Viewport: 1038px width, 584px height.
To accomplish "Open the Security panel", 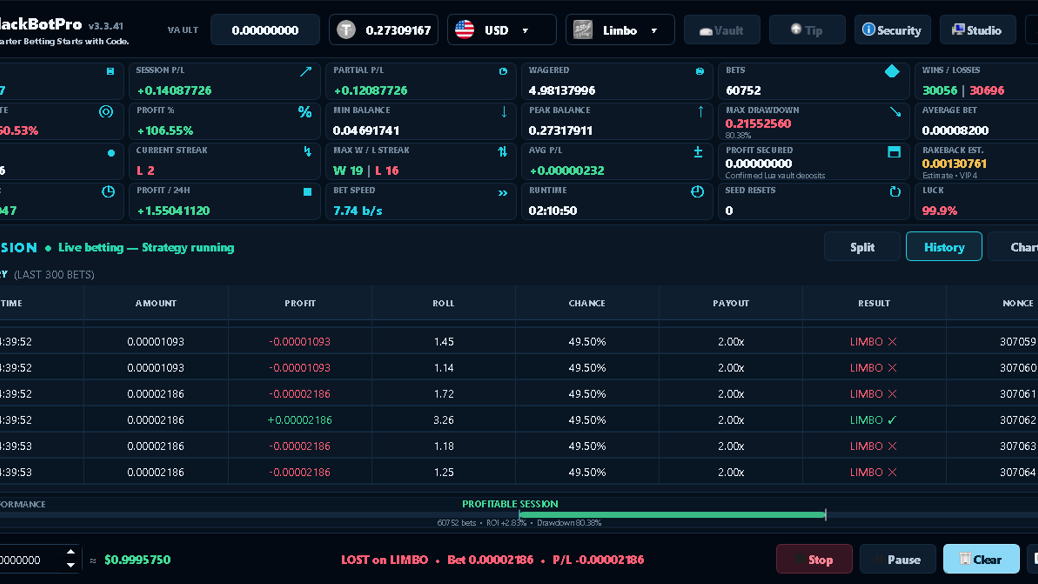I will point(892,30).
